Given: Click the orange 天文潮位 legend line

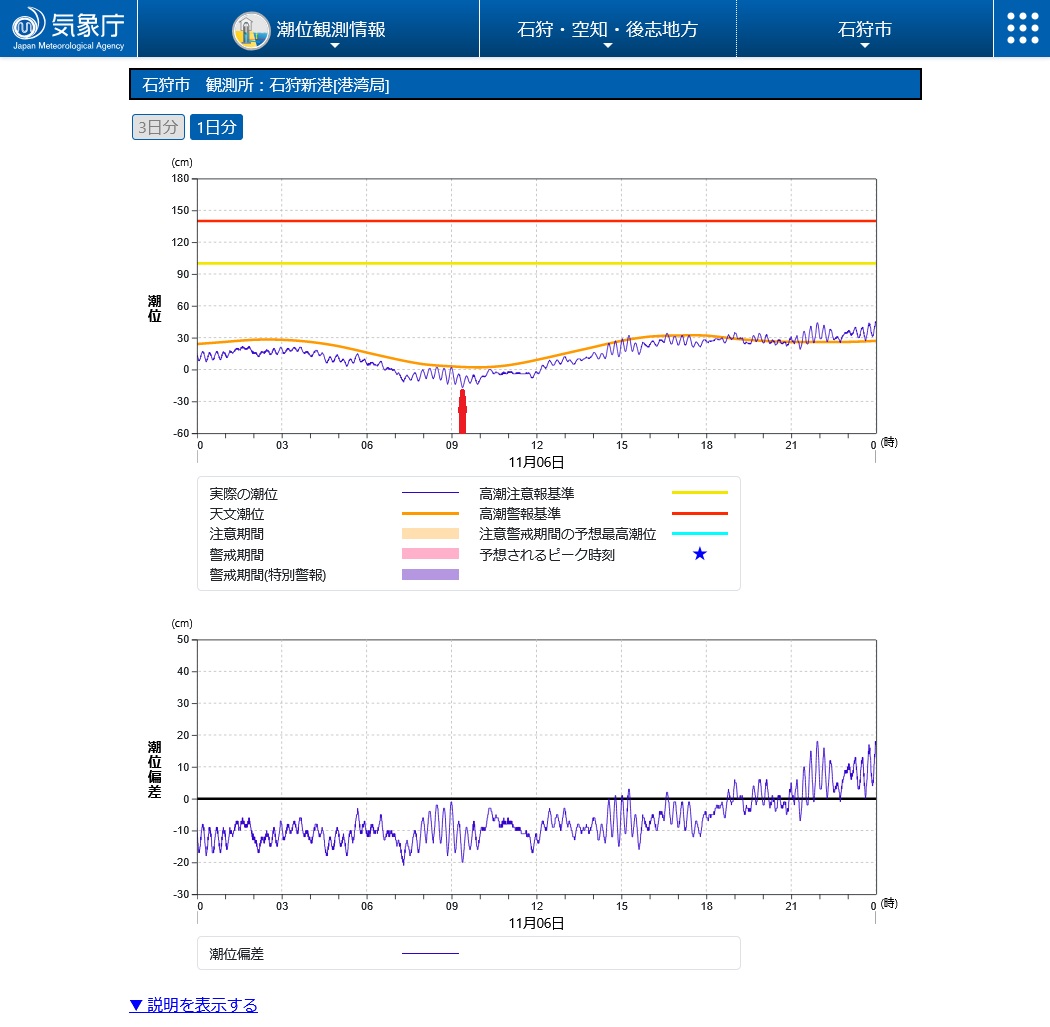Looking at the screenshot, I should [430, 513].
